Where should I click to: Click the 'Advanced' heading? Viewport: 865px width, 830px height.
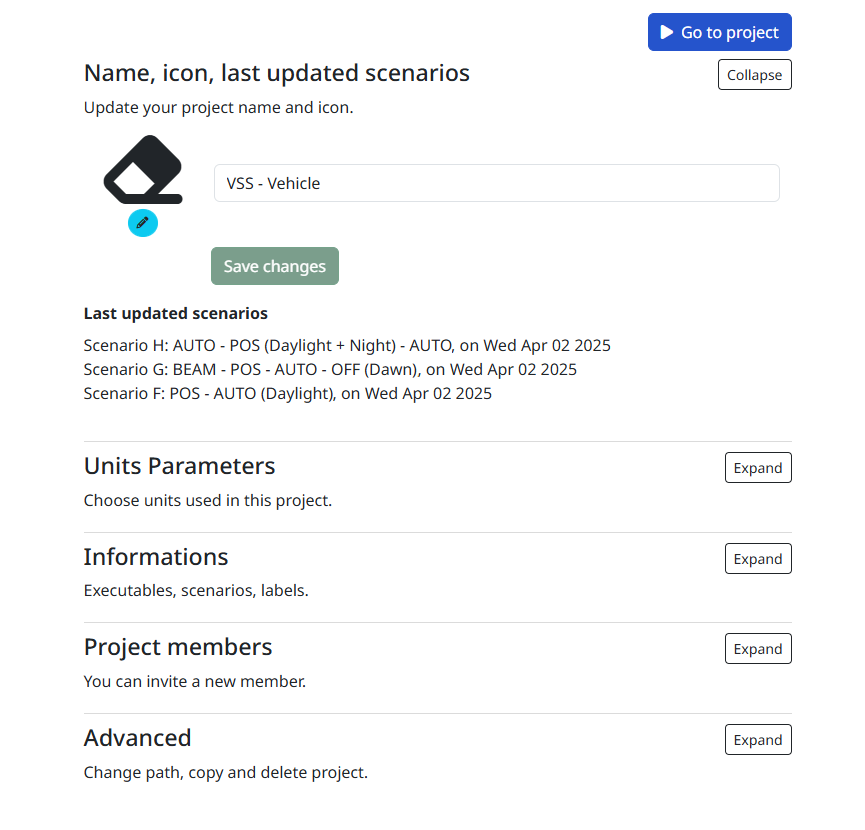pos(137,738)
